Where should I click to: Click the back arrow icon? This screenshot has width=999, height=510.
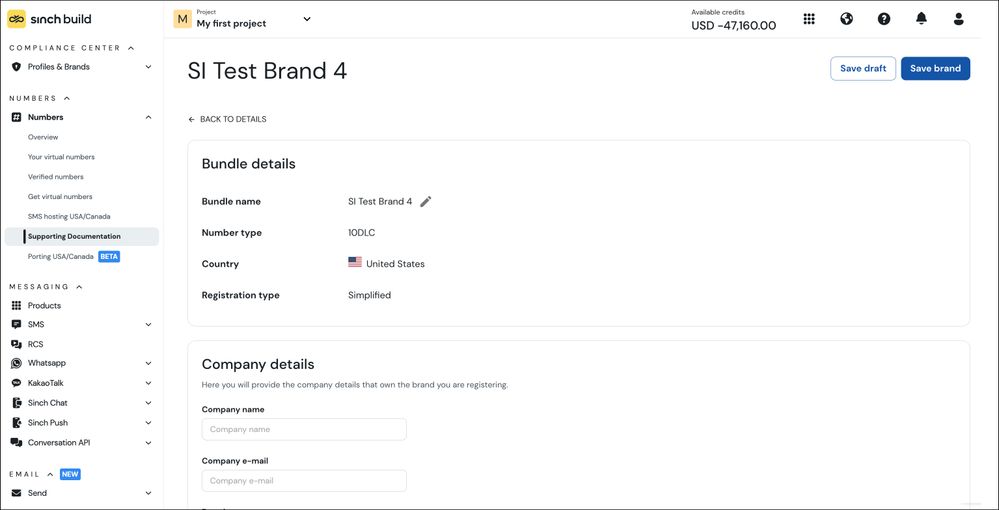click(x=192, y=119)
